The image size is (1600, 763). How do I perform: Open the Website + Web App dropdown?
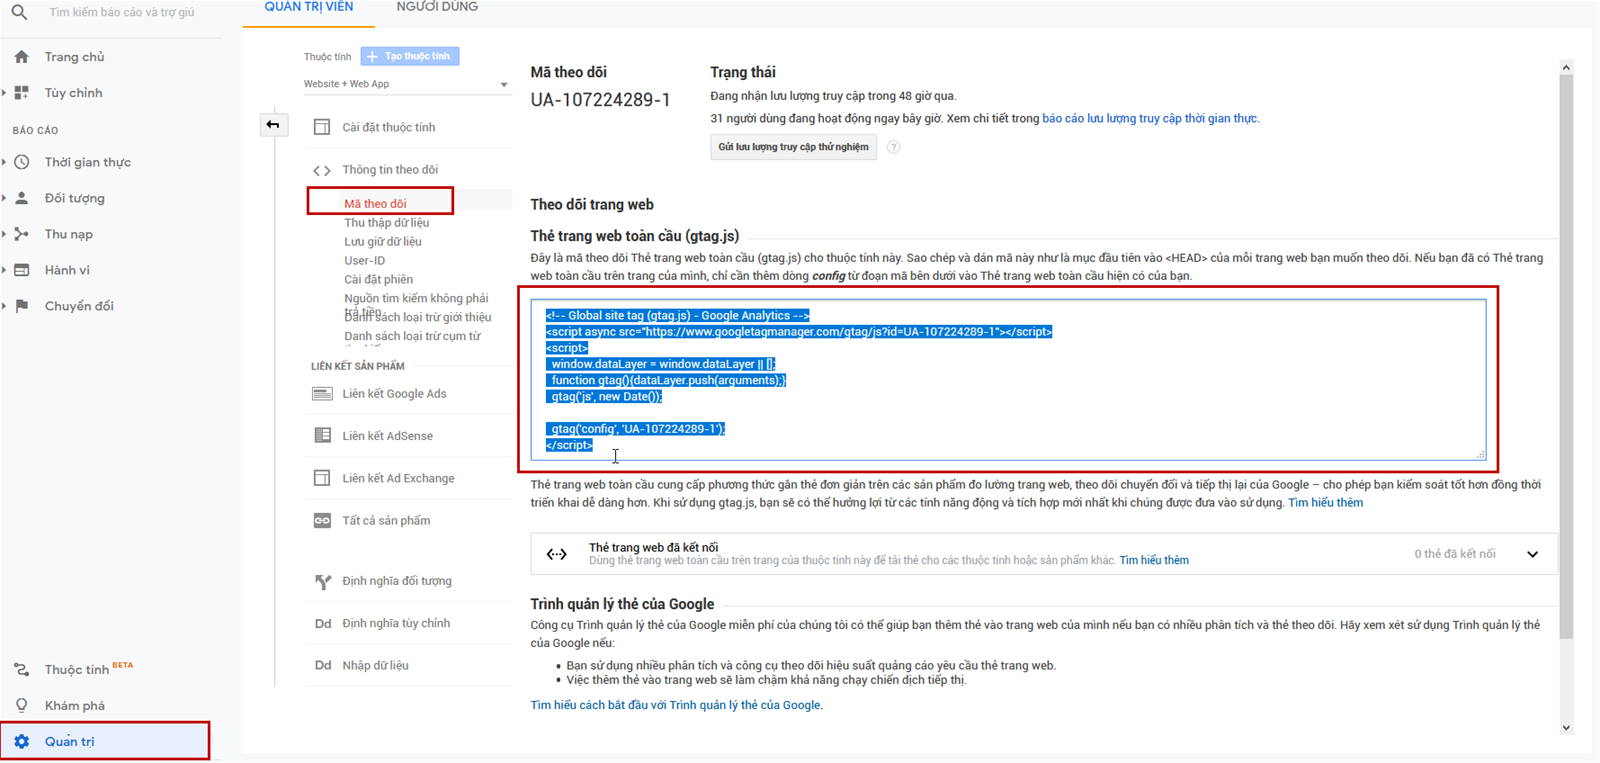[x=407, y=84]
